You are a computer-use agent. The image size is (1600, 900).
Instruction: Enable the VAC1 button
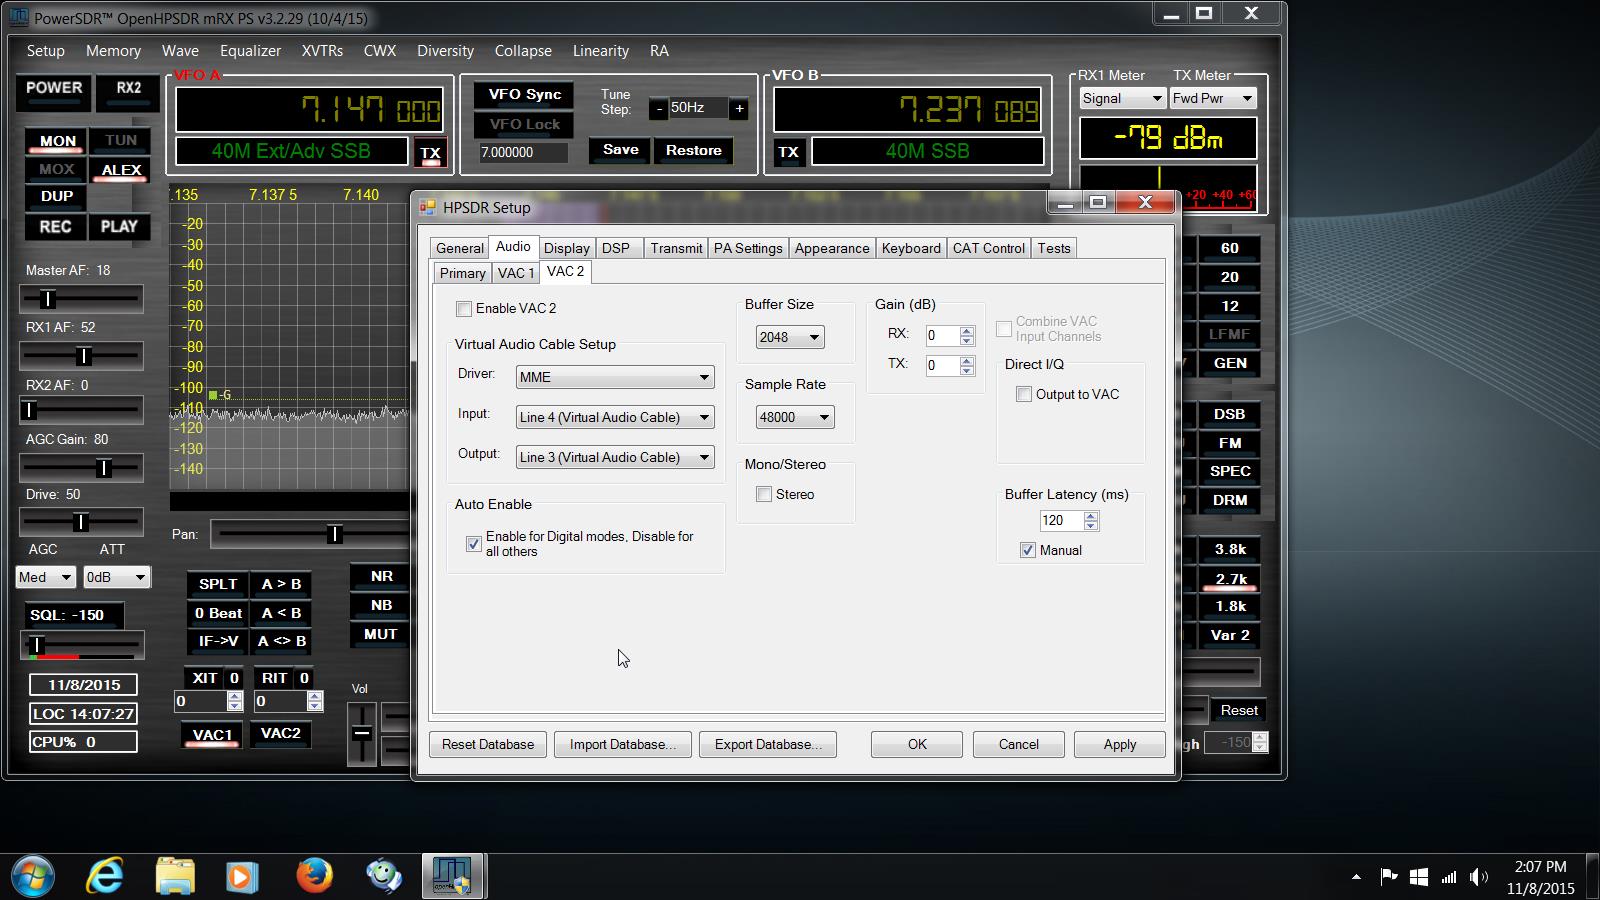[x=212, y=735]
